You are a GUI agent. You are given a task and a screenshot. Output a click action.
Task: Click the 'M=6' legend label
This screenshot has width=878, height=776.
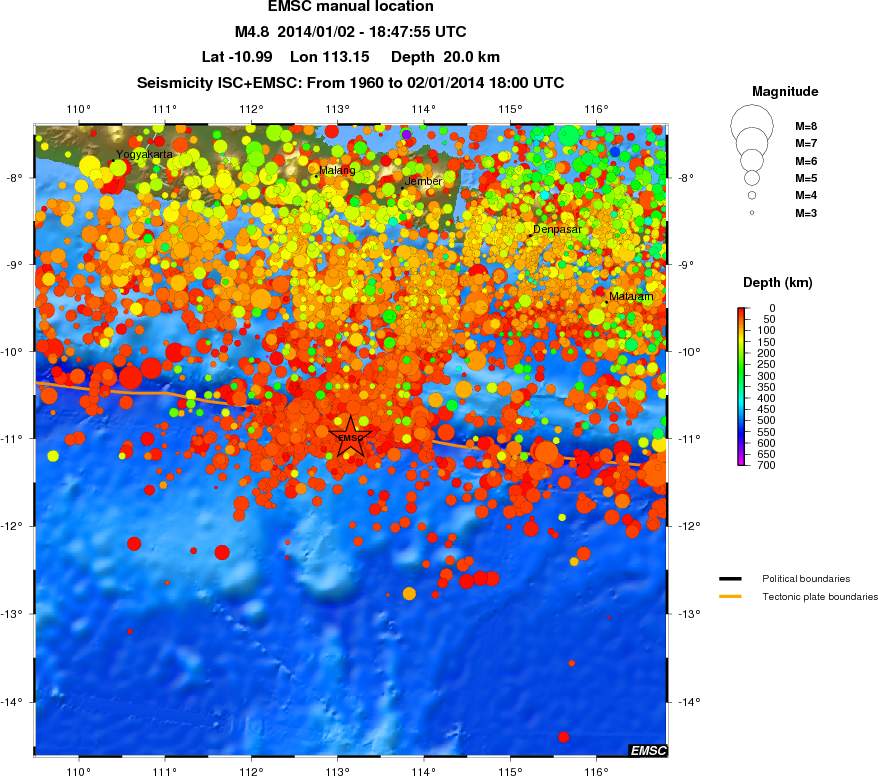point(806,161)
